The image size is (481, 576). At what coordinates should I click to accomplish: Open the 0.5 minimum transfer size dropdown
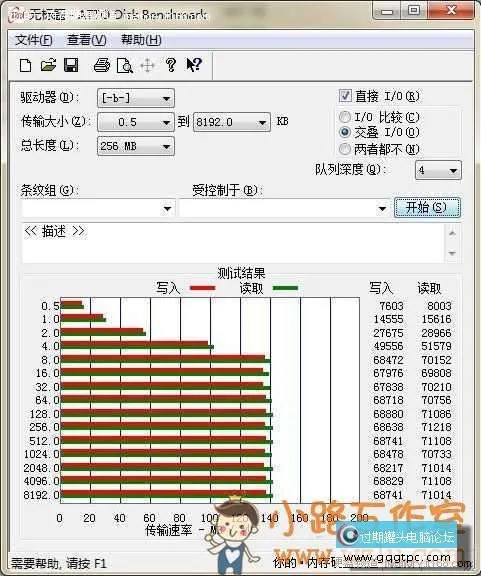pos(136,122)
